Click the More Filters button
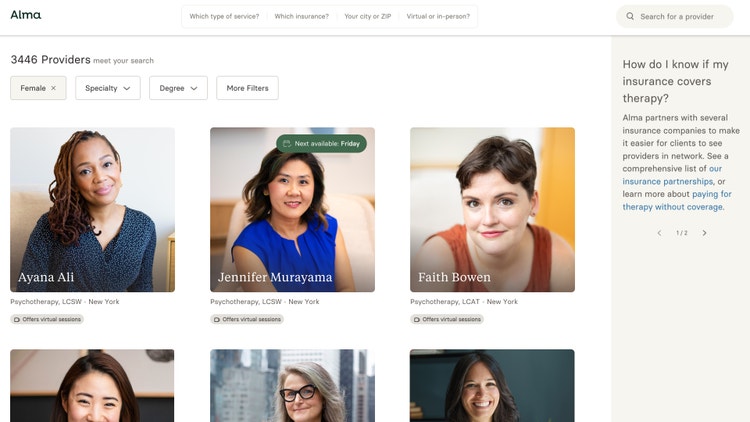The image size is (750, 422). pyautogui.click(x=247, y=88)
